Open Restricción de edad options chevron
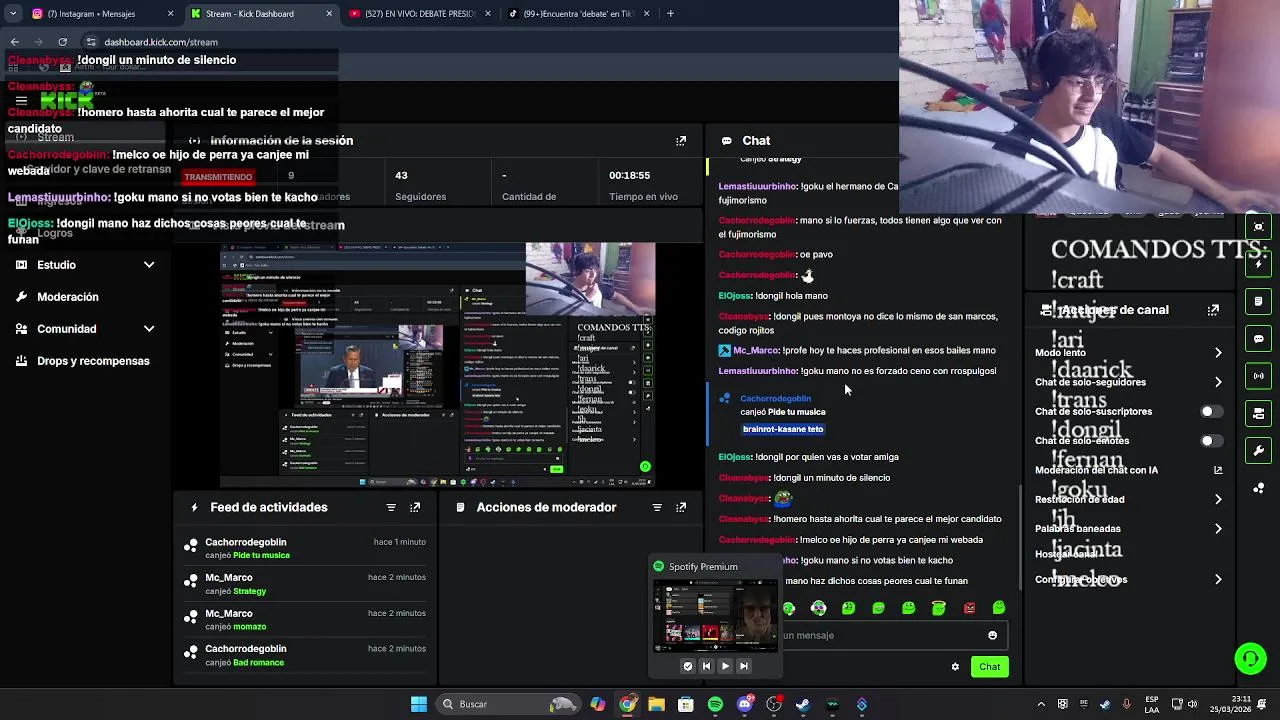The image size is (1280, 720). pos(1218,499)
